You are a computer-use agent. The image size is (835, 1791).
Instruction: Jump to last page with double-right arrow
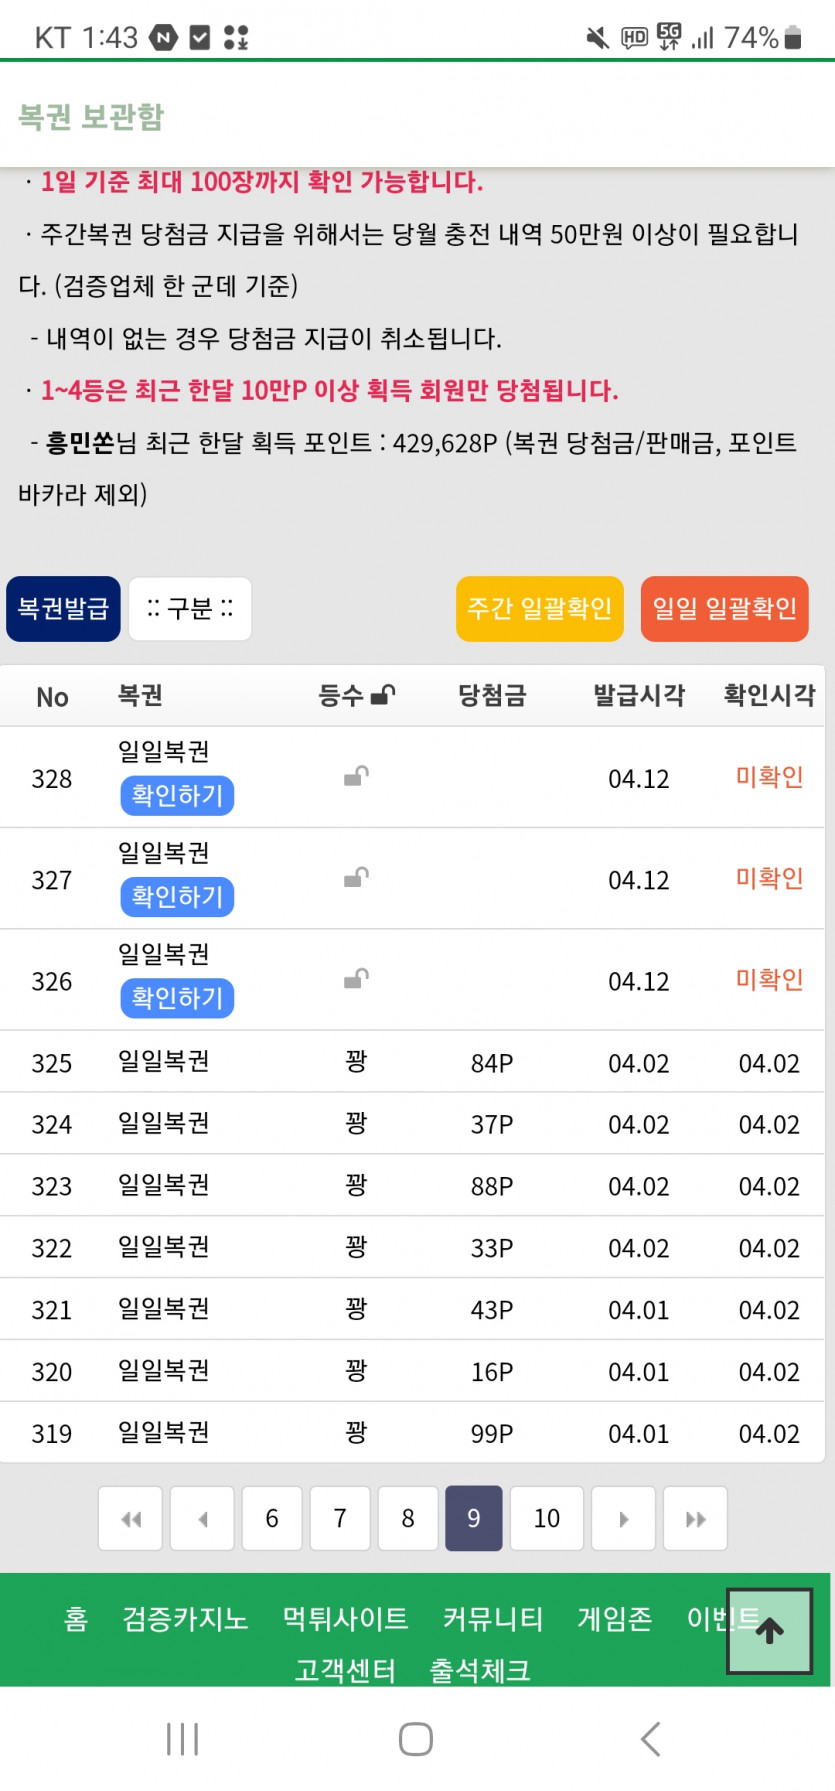[x=695, y=1519]
